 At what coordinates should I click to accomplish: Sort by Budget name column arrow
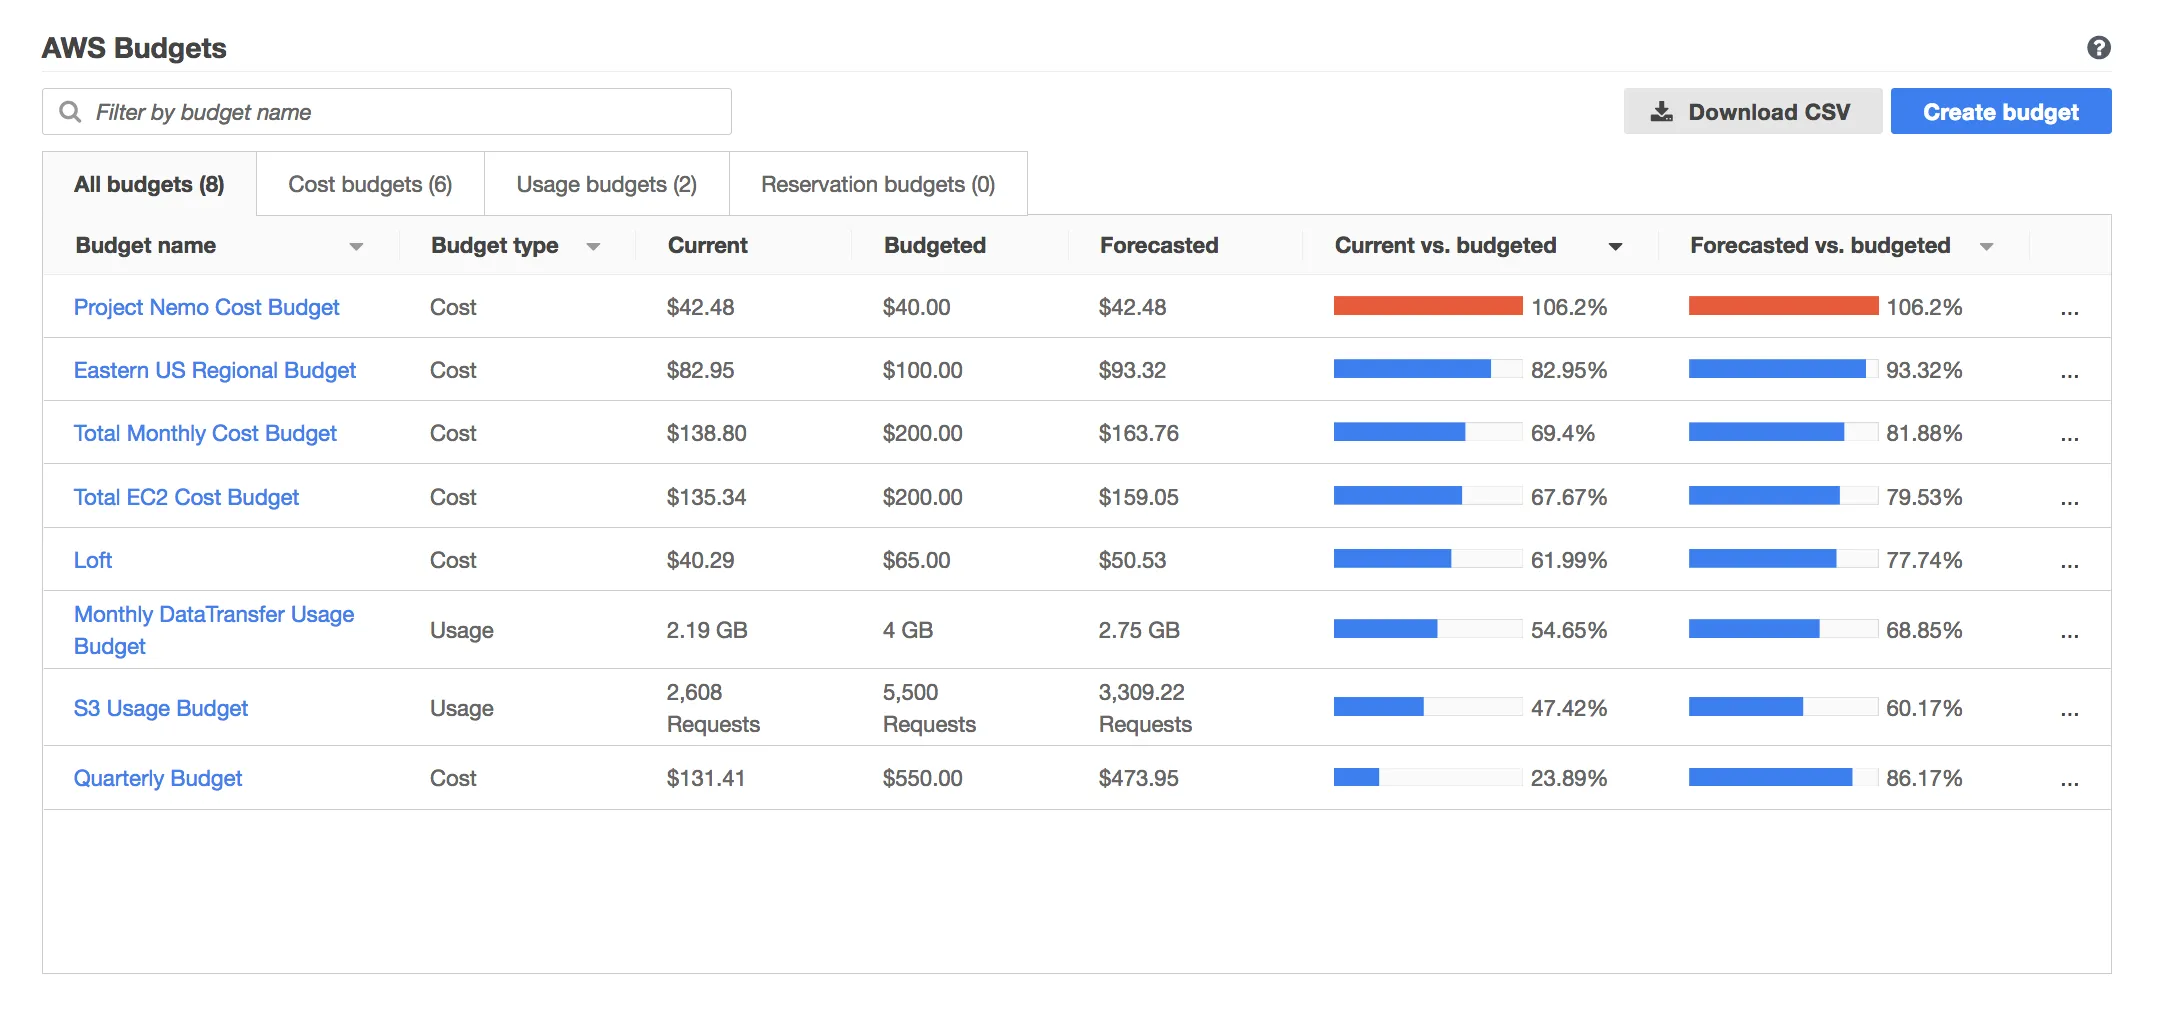(356, 246)
